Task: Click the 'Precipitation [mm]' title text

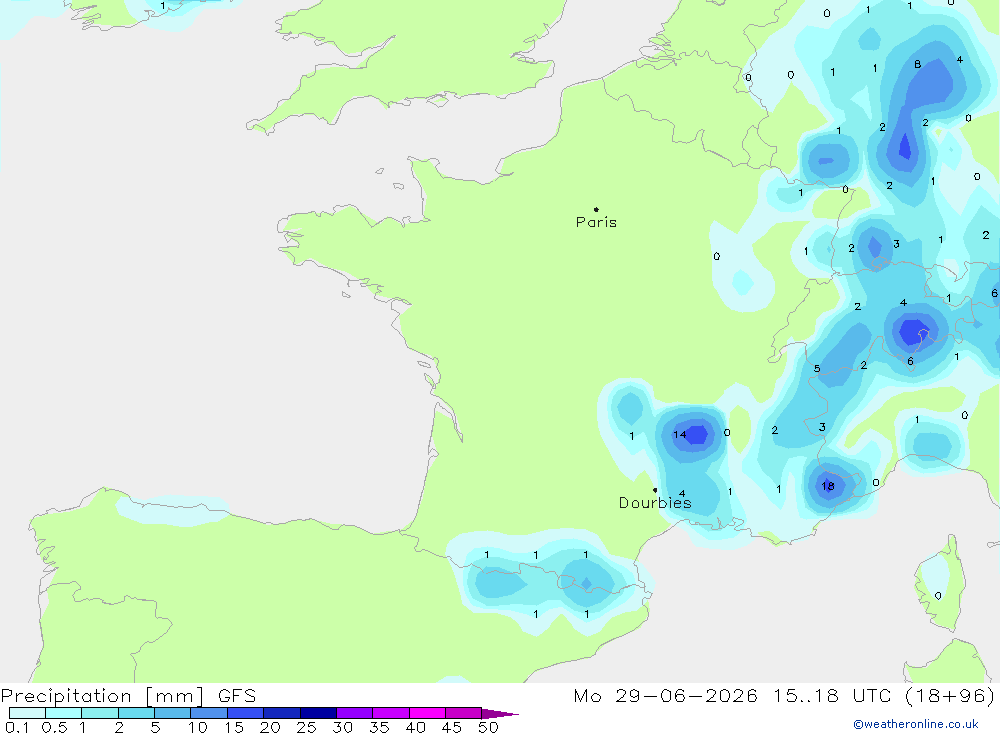Action: pos(103,696)
